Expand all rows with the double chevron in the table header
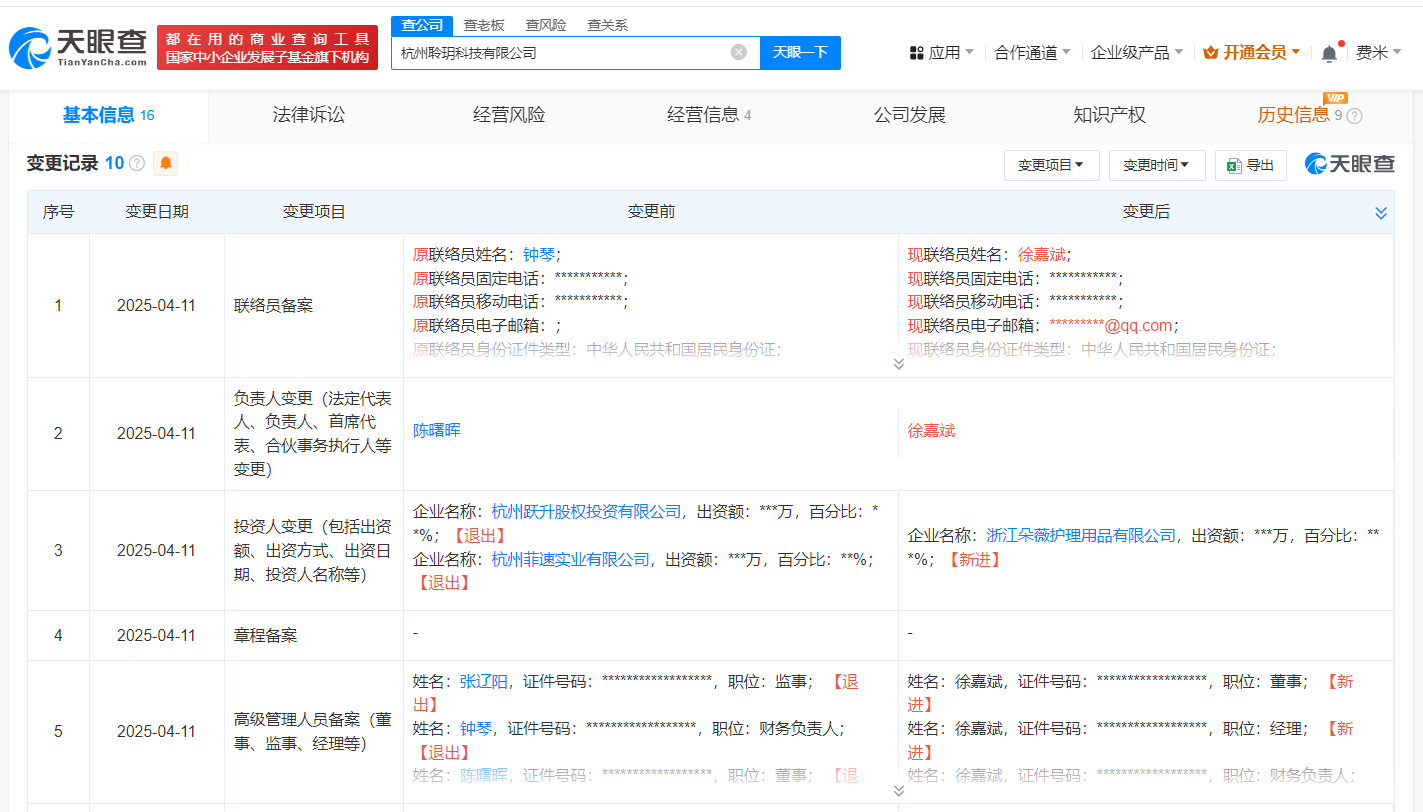1423x812 pixels. [1381, 213]
